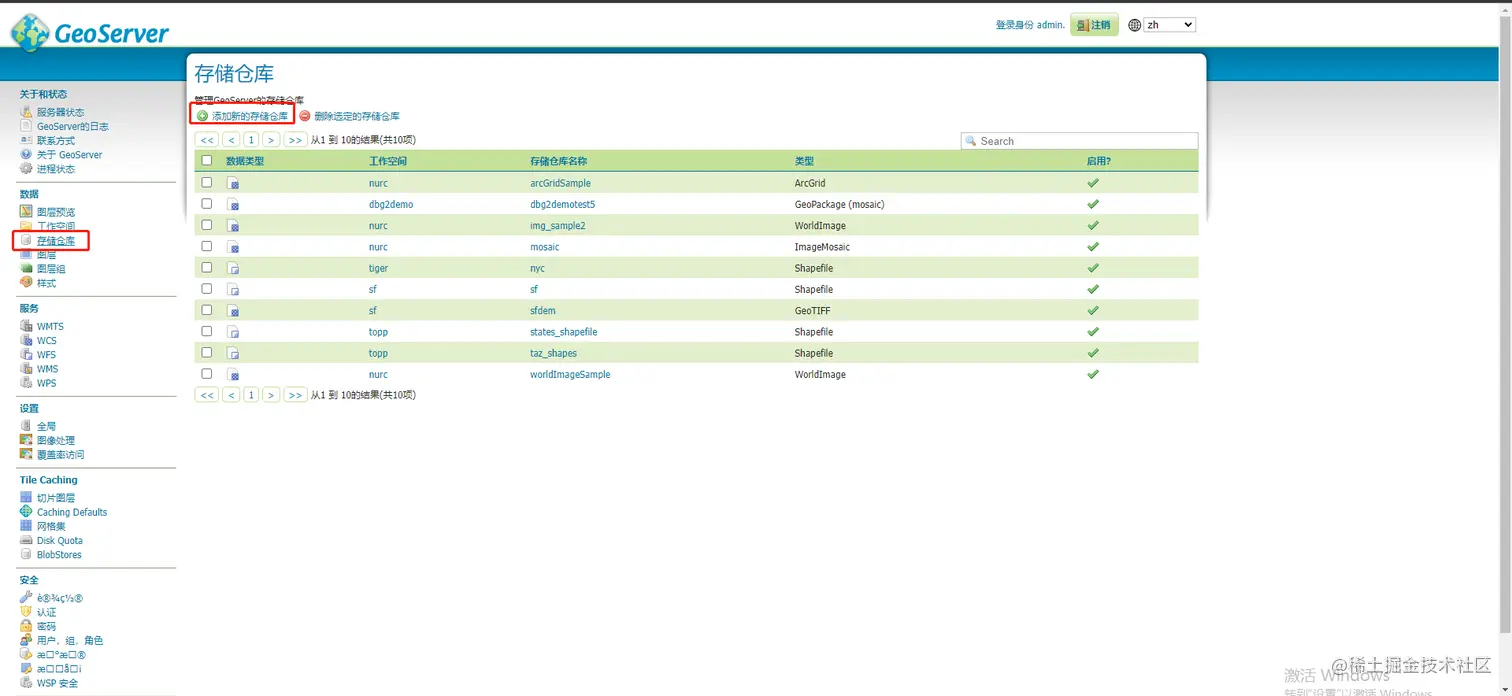Click the 全局 global settings icon

tap(26, 426)
